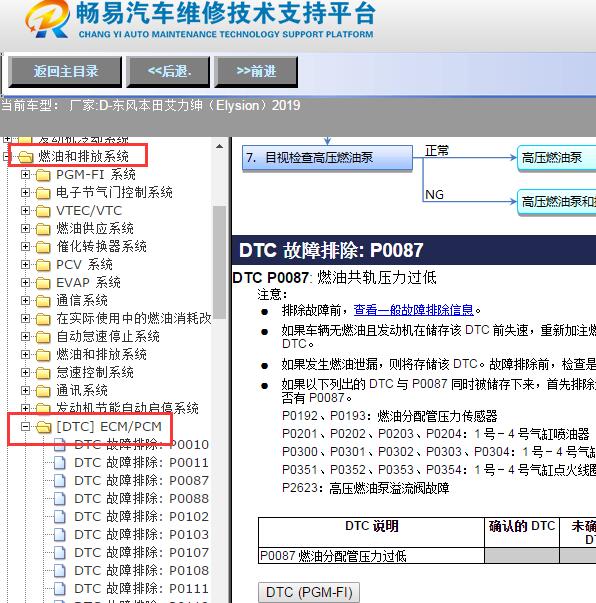Go back with the <<后退 button
Image resolution: width=596 pixels, height=603 pixels.
point(168,72)
